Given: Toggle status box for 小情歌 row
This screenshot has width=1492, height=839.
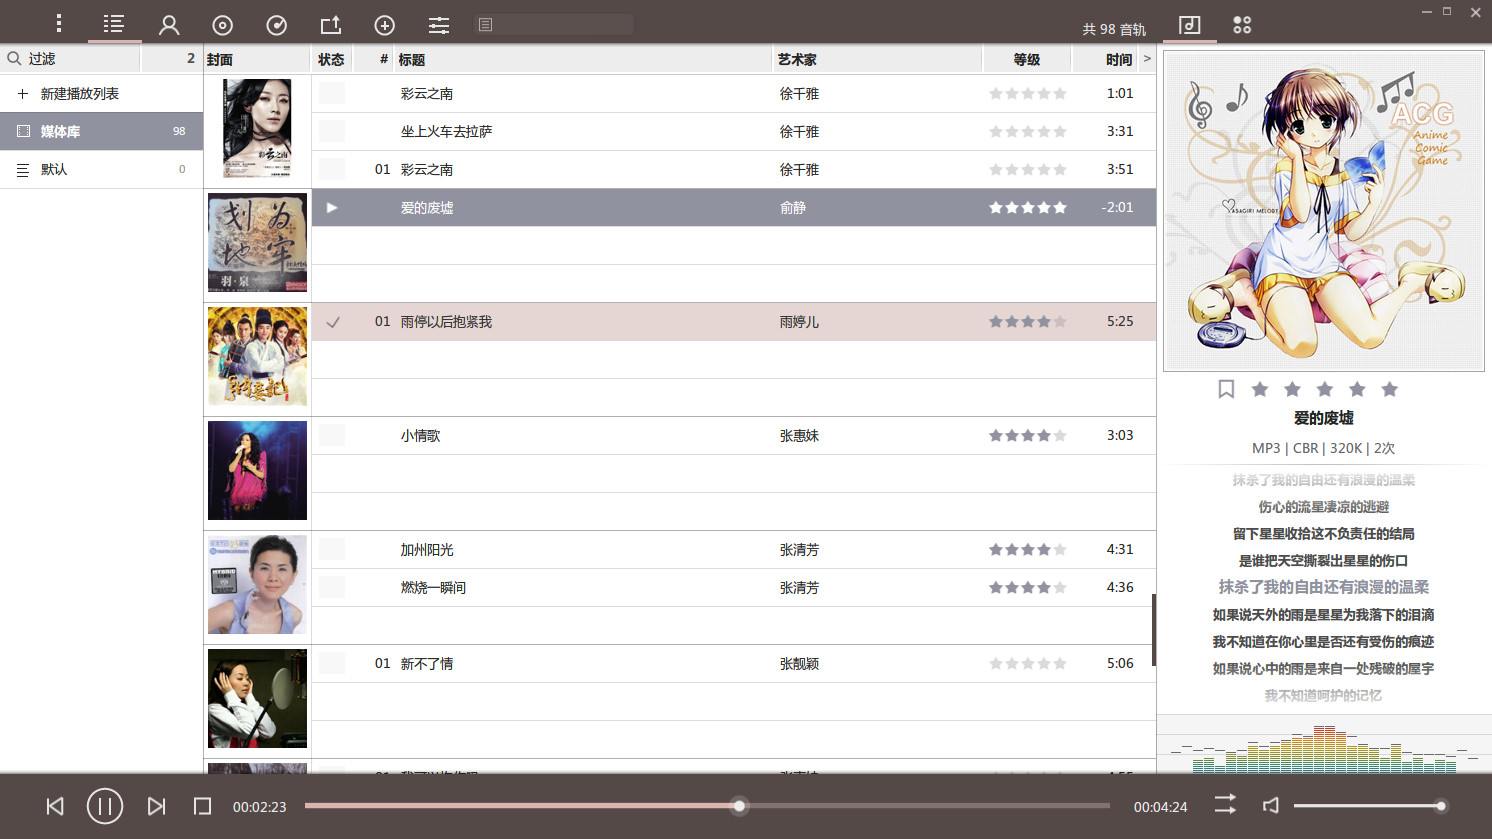Looking at the screenshot, I should [332, 435].
